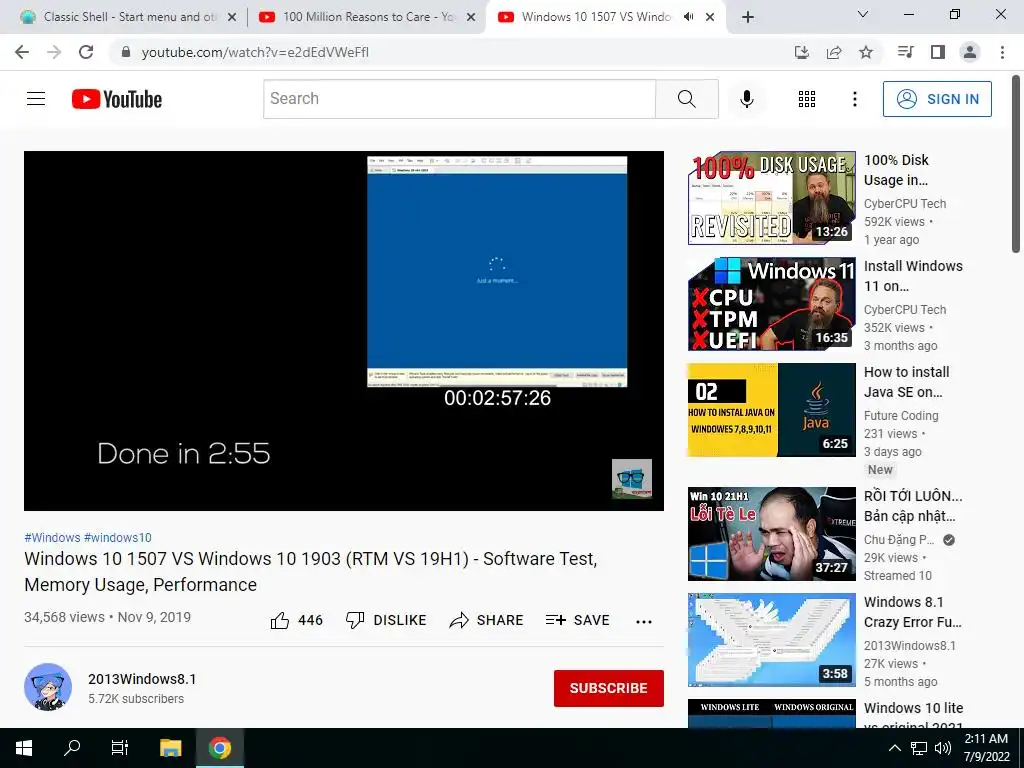This screenshot has height=768, width=1024.
Task: Go to YouTube home via logo
Action: pos(117,99)
